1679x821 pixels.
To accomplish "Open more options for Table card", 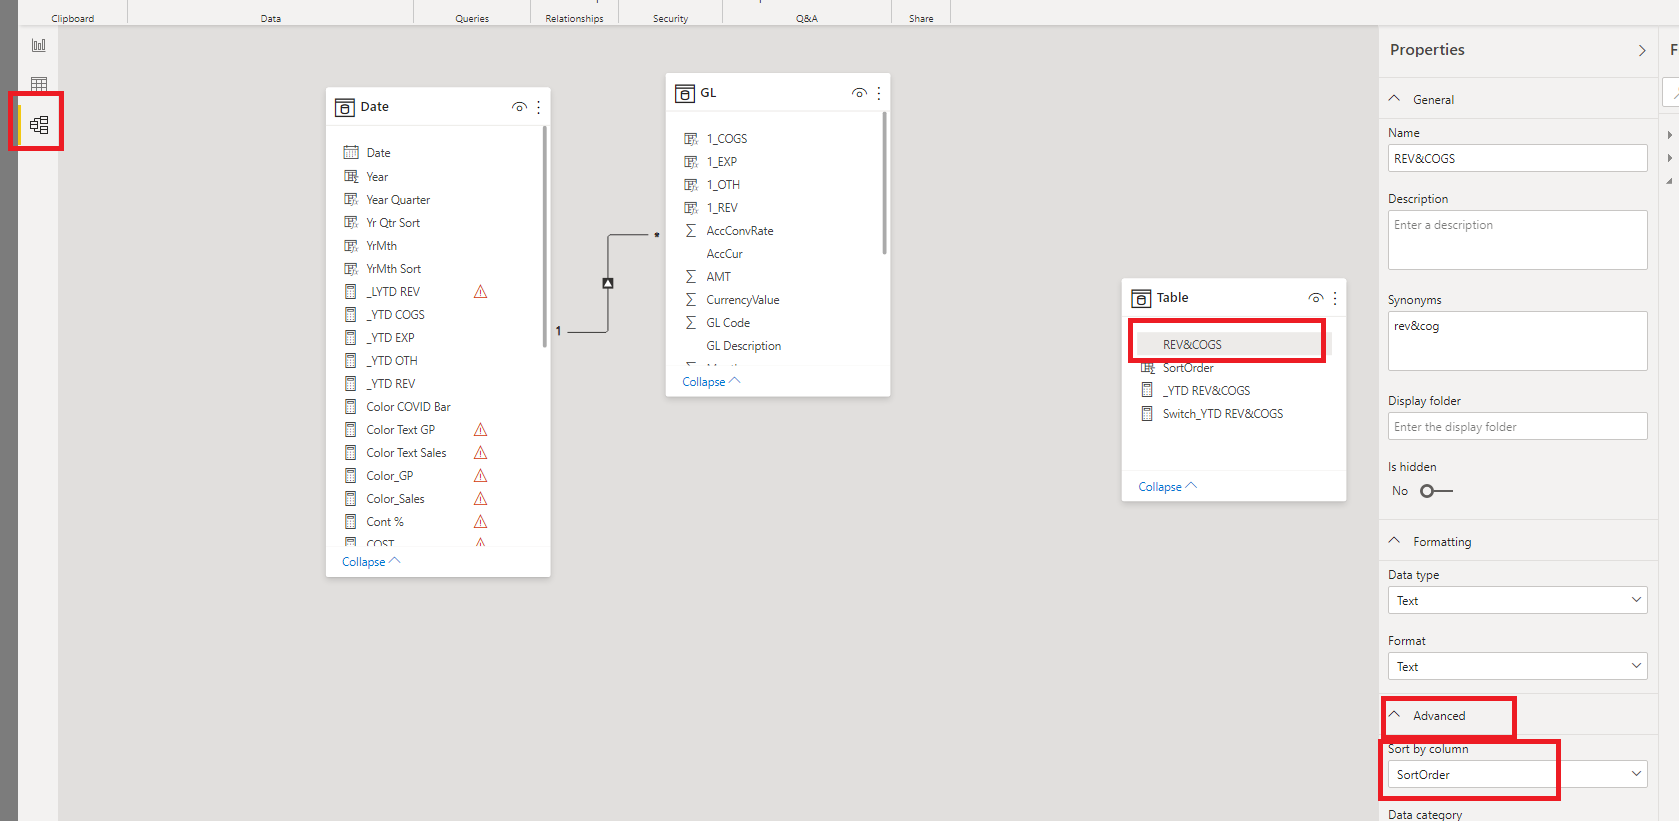I will pos(1335,298).
